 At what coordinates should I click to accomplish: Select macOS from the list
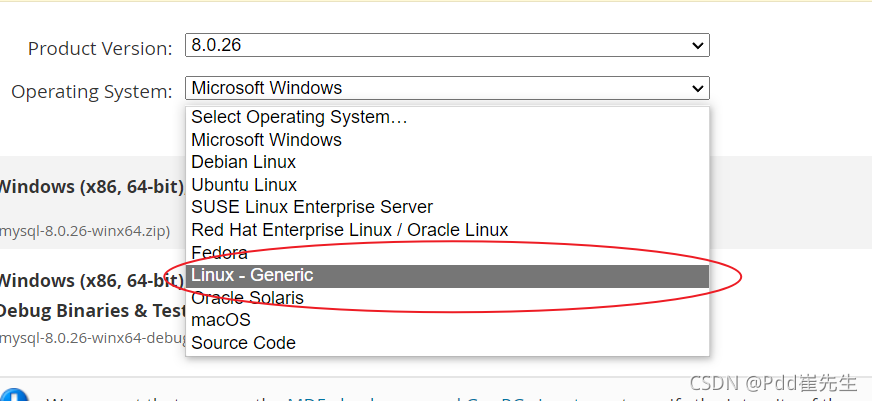(x=447, y=320)
